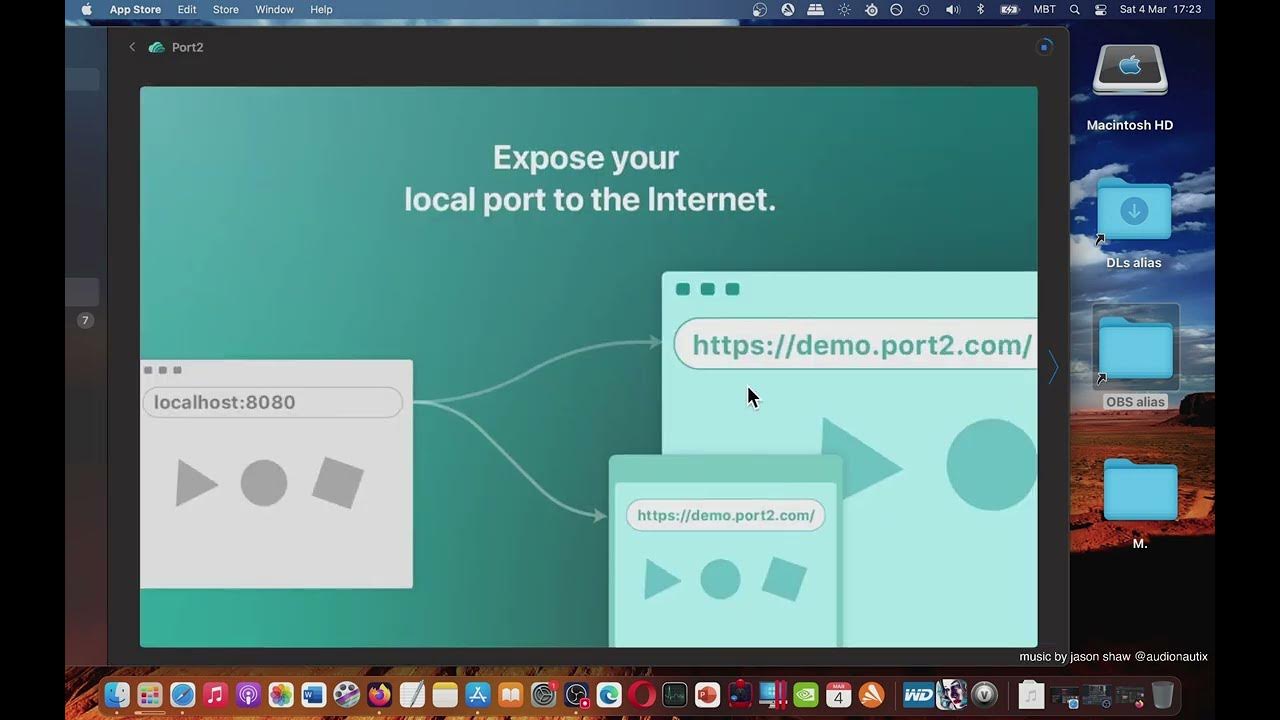
Task: Open System Preferences from the Dock
Action: tap(543, 694)
